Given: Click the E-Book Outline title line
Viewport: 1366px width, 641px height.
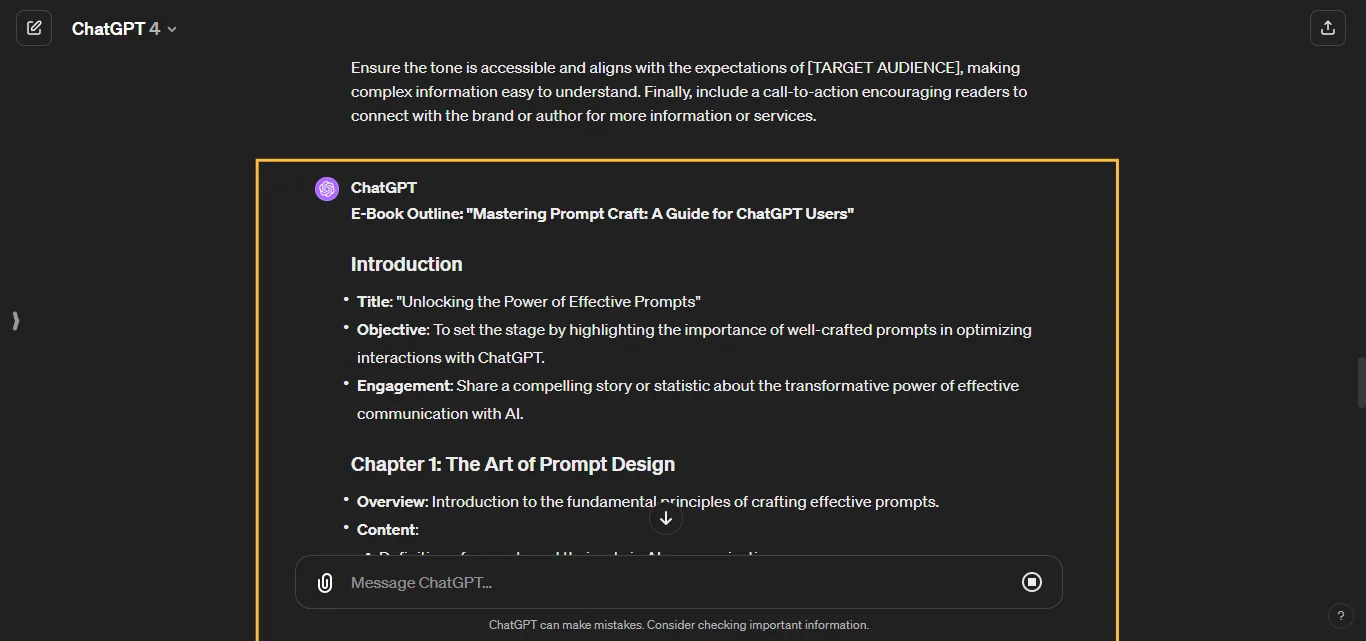Looking at the screenshot, I should pyautogui.click(x=602, y=214).
